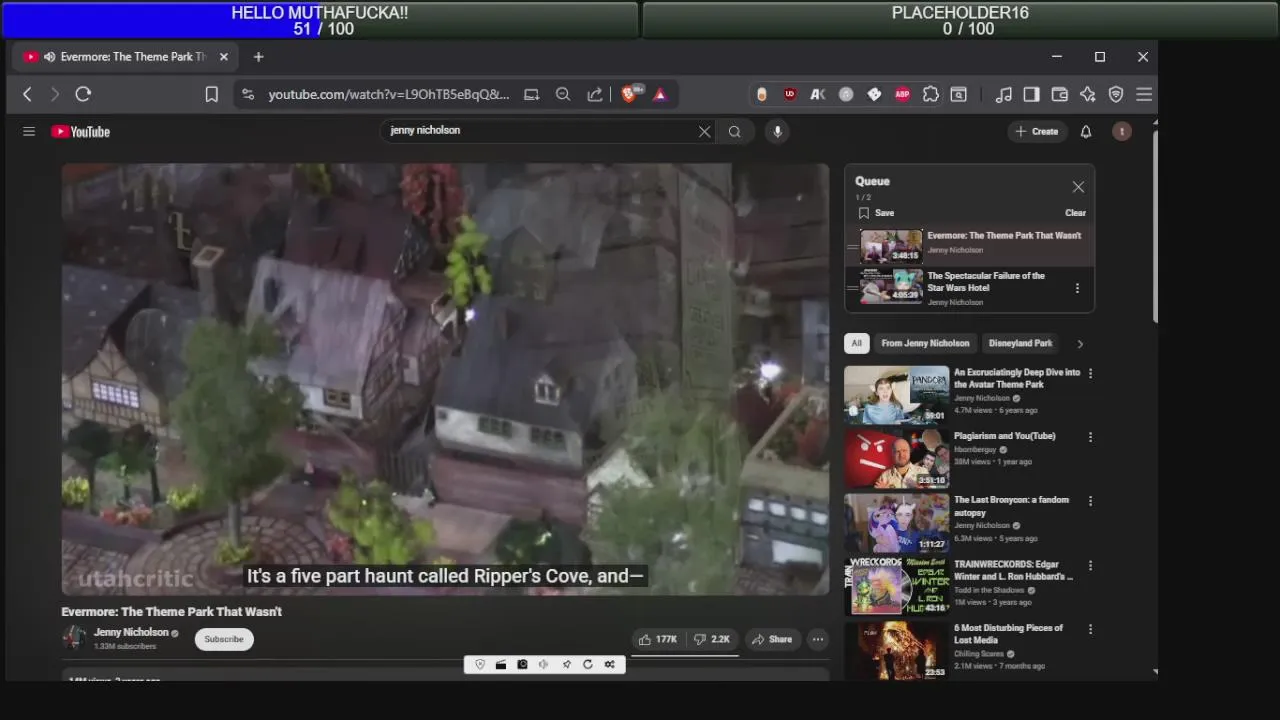Viewport: 1280px width, 720px height.
Task: Bookmark this page with the bookmark icon
Action: pos(212,94)
